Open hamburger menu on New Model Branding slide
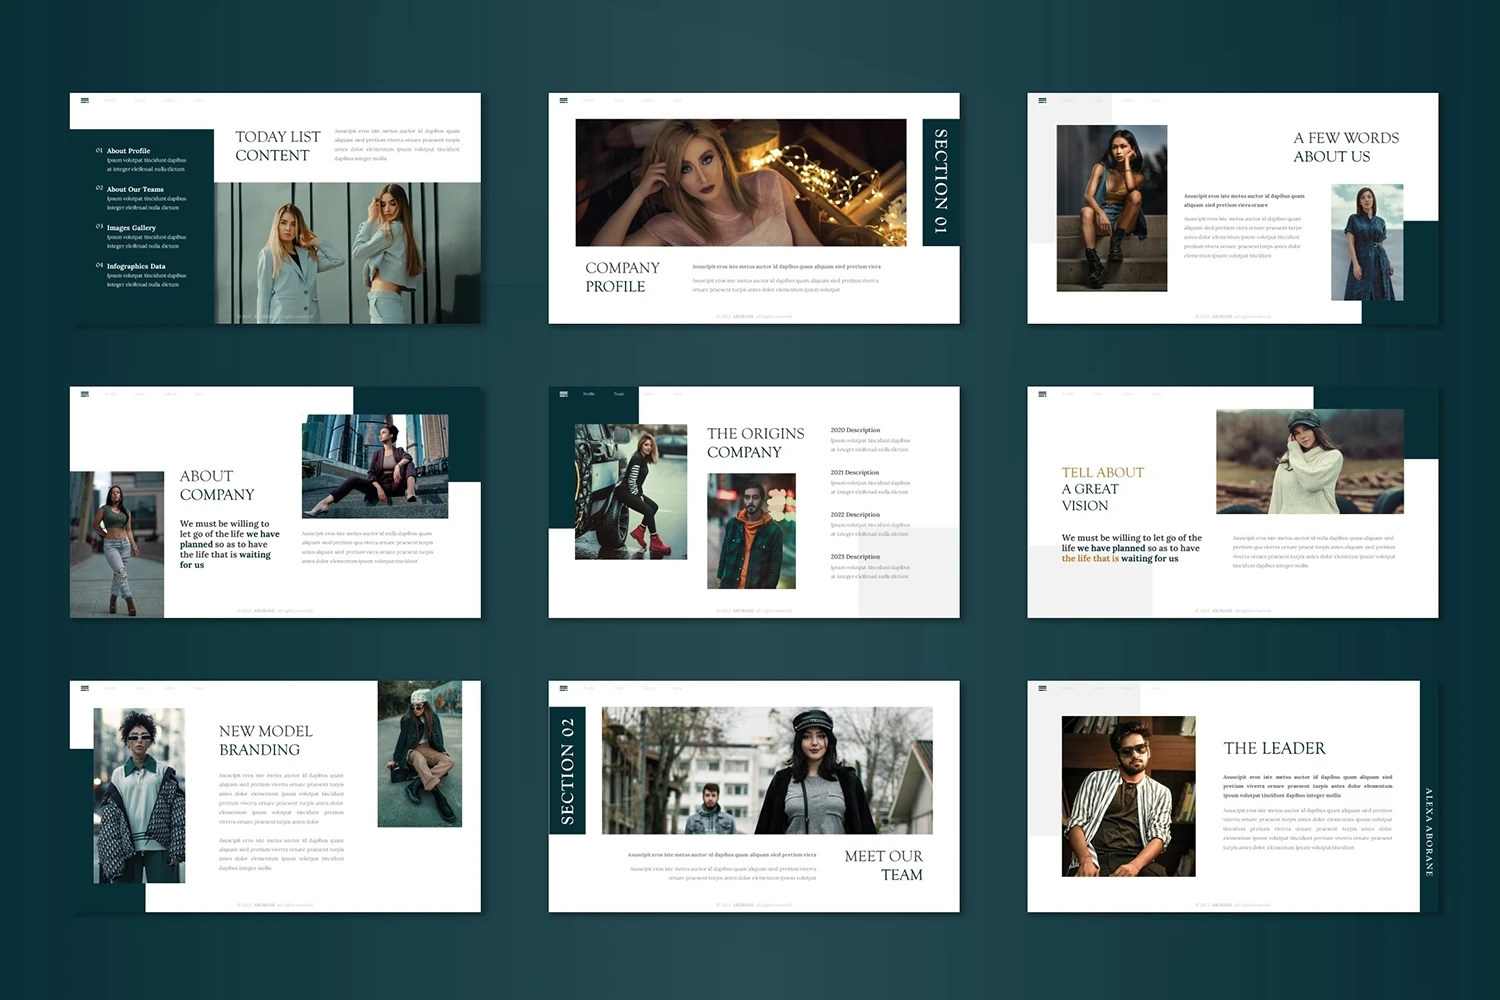 click(85, 688)
